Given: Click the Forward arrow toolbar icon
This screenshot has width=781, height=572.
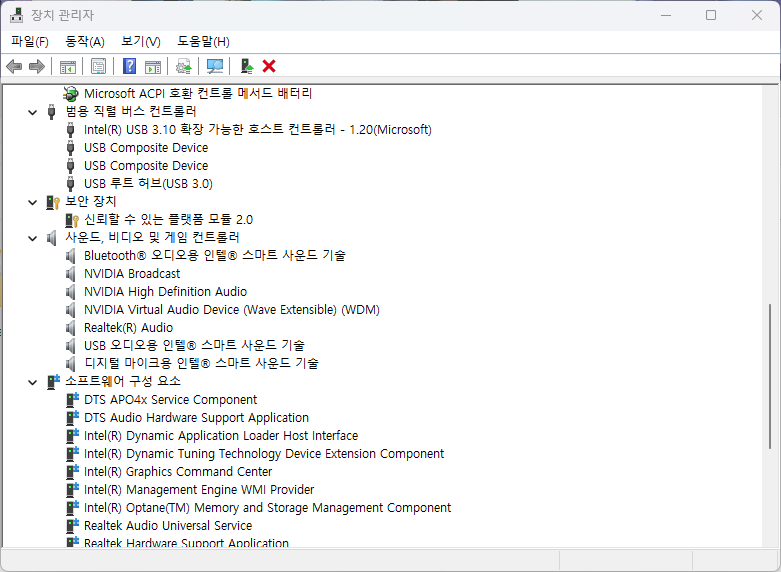Looking at the screenshot, I should click(37, 66).
